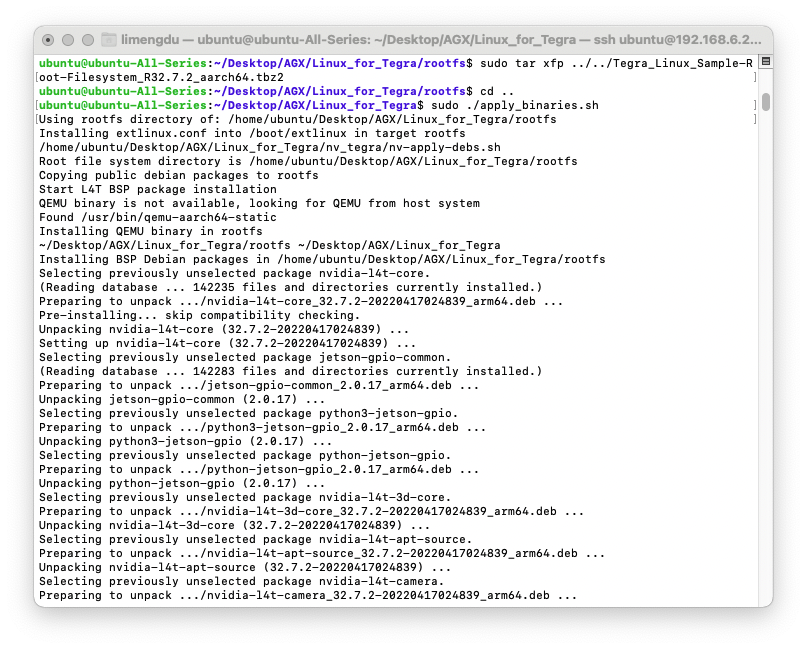Click '142283 files and directories' database line

click(291, 371)
